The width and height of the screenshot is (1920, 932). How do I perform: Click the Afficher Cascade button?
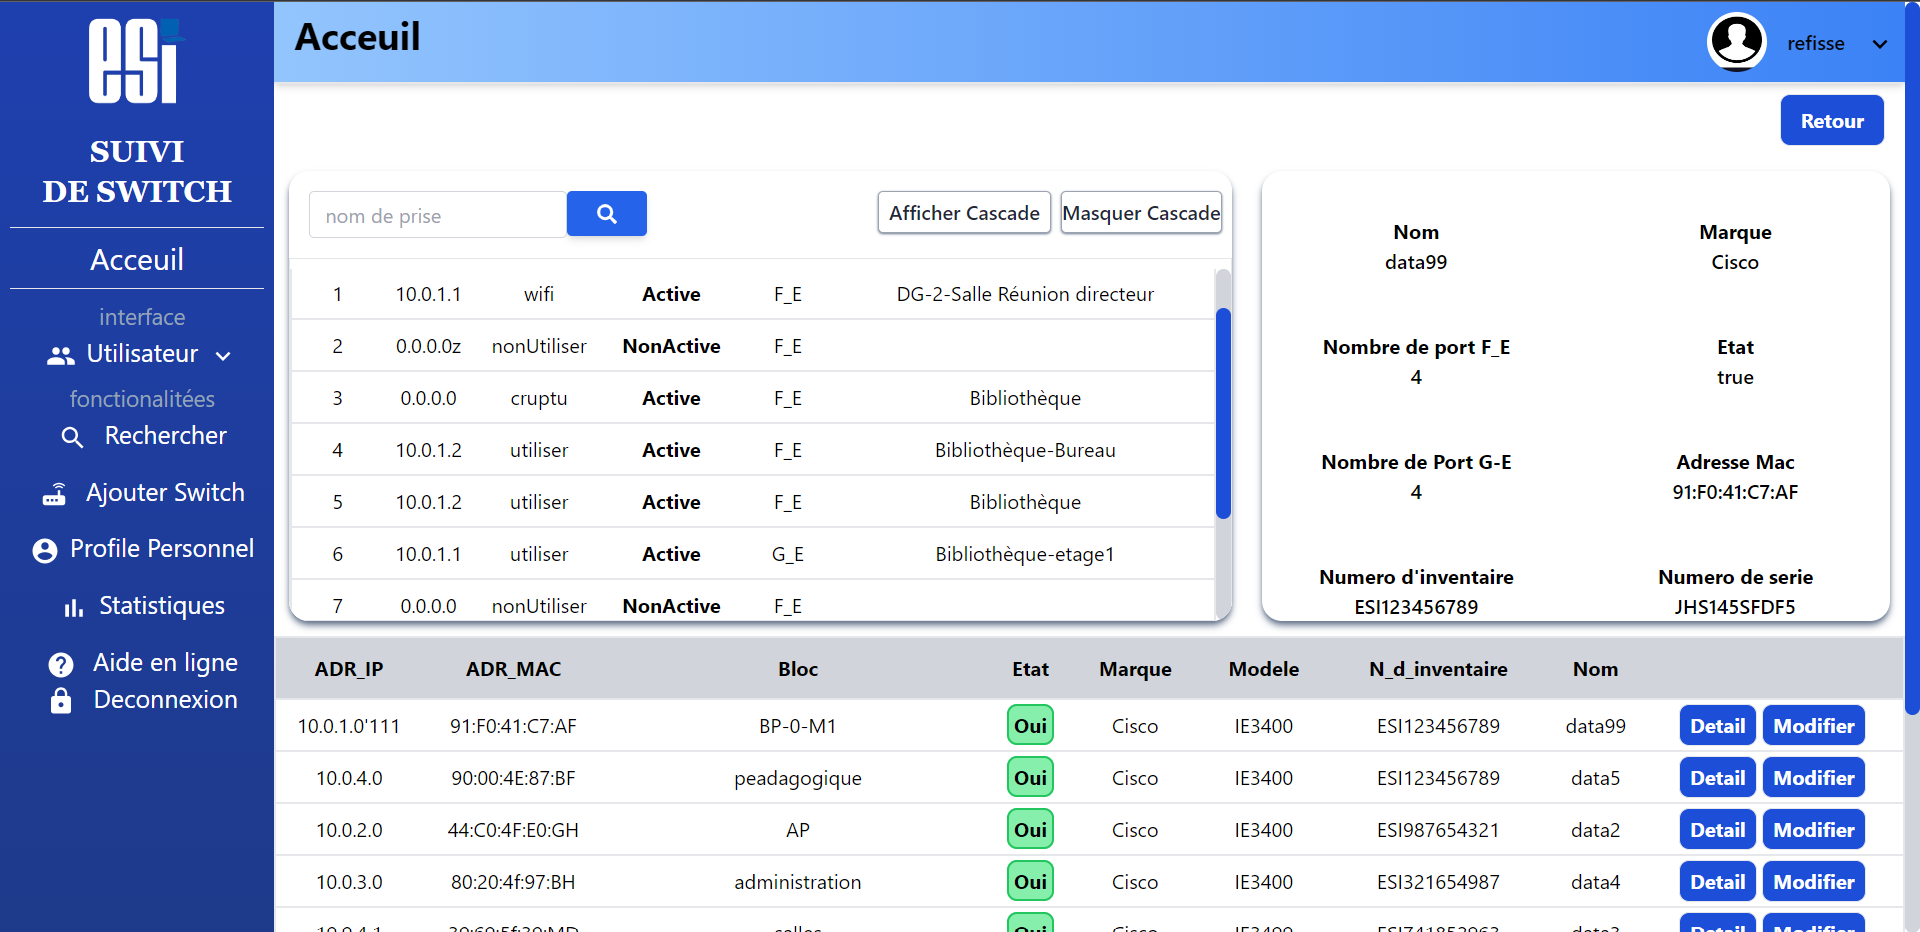coord(963,212)
